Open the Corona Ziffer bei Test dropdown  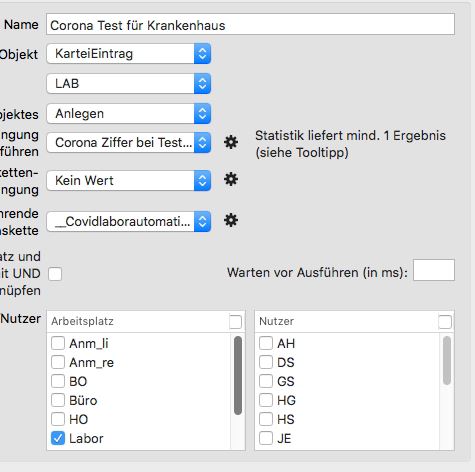(129, 143)
